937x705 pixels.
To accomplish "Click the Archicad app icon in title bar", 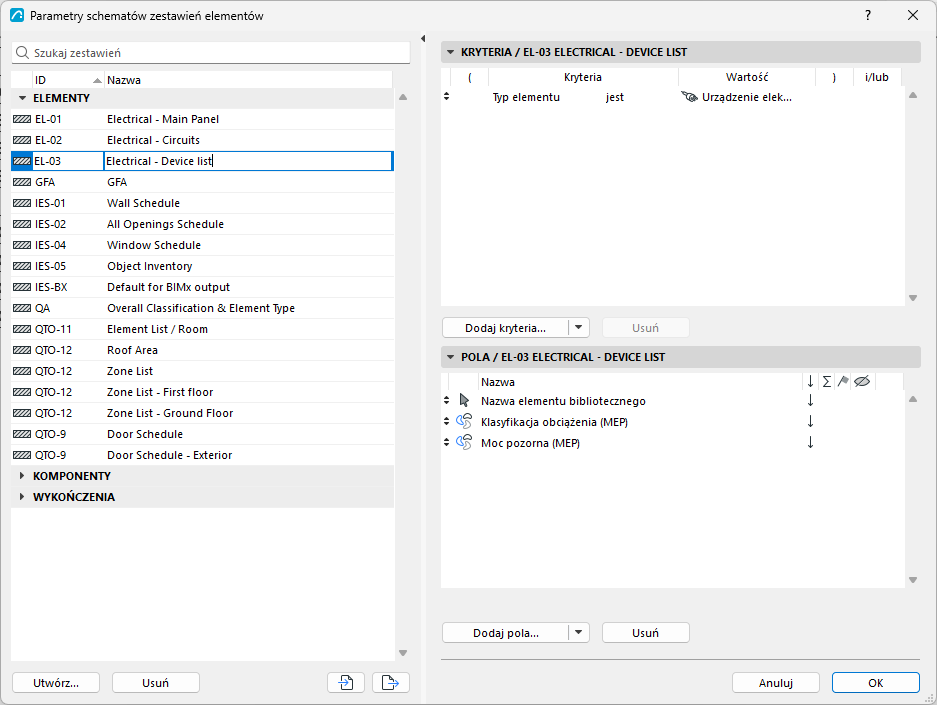I will 17,16.
